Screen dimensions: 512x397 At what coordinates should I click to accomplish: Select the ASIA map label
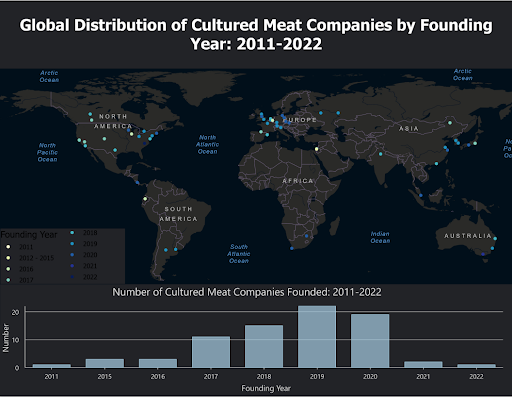tap(409, 129)
